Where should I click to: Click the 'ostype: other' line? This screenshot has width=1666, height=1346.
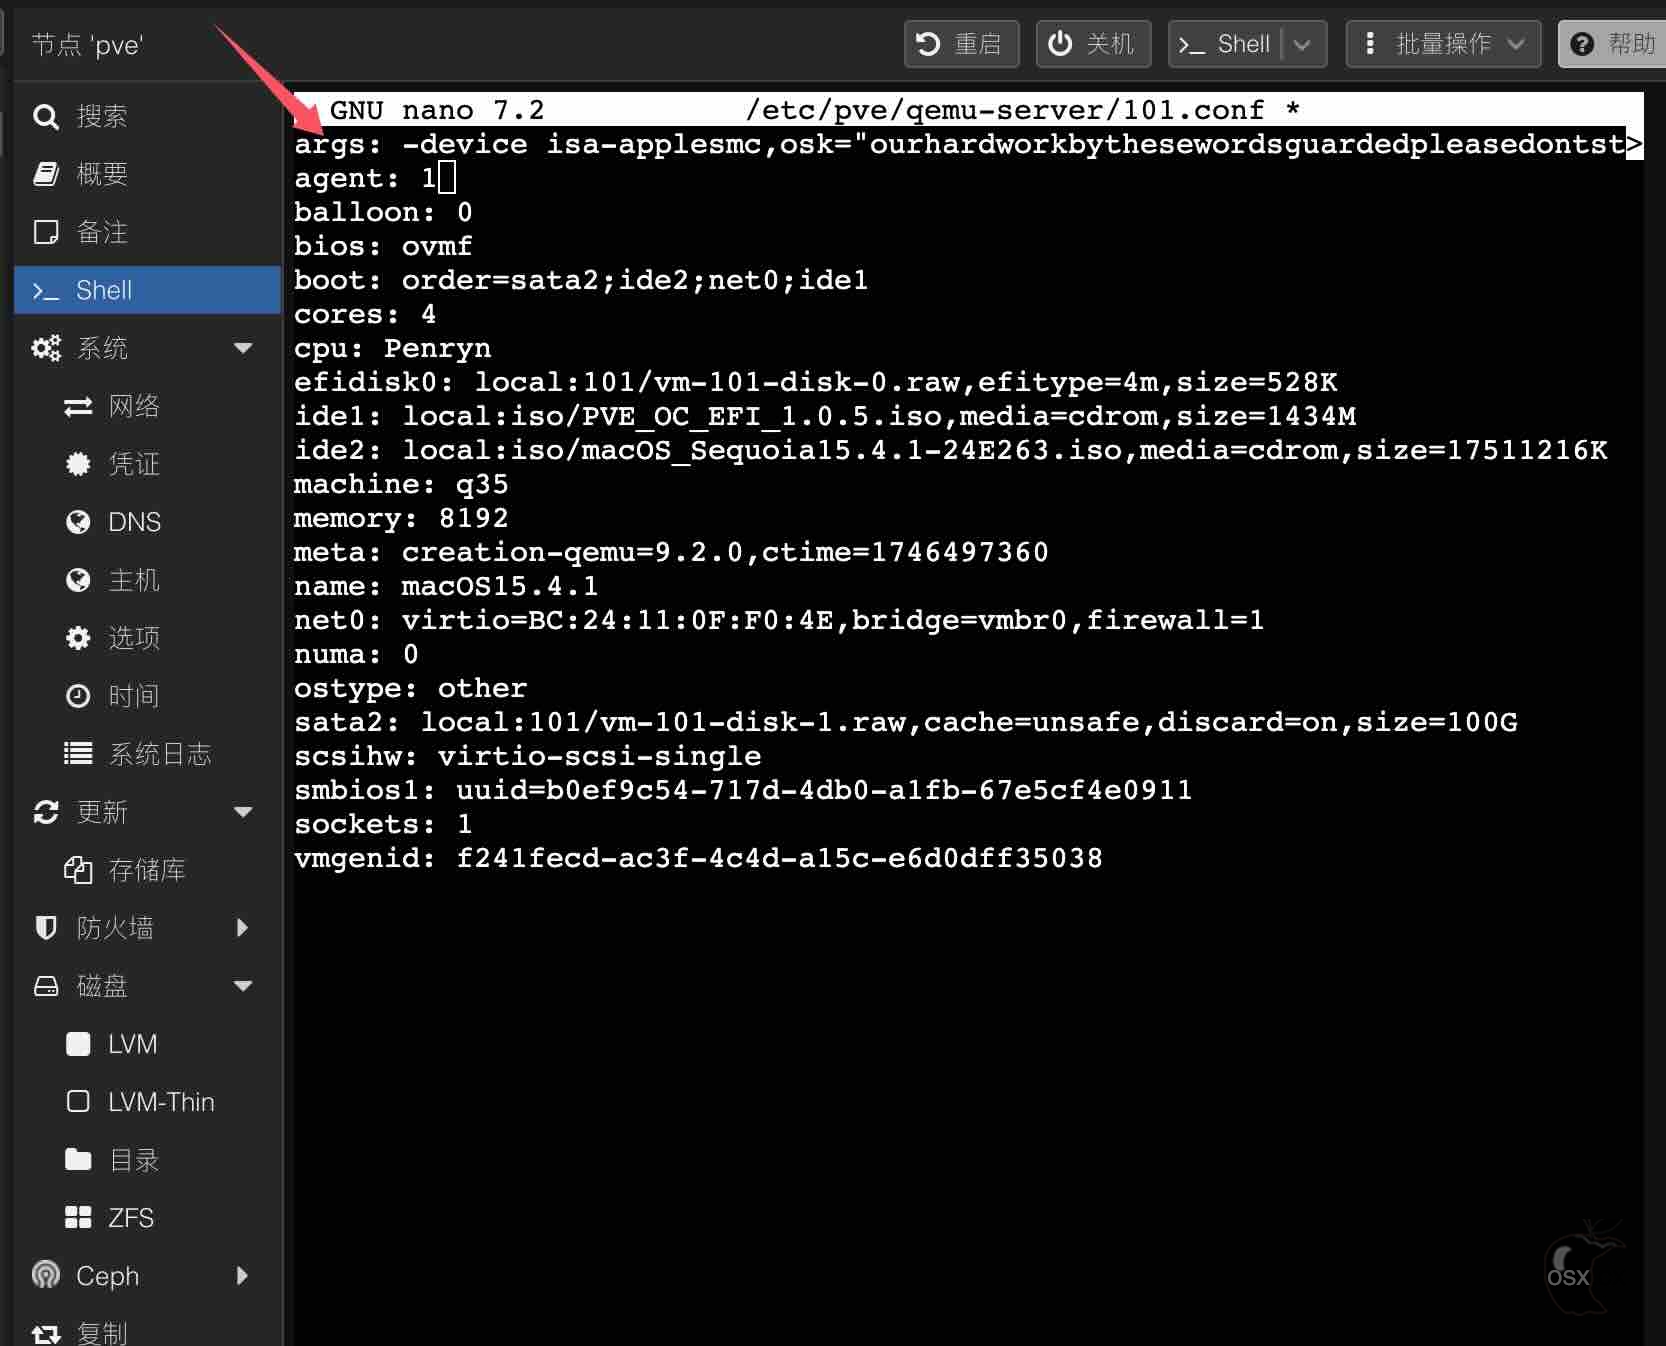[410, 688]
